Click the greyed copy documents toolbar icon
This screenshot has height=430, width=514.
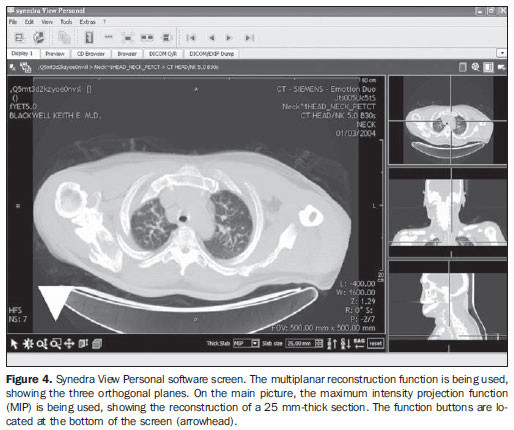pyautogui.click(x=64, y=38)
